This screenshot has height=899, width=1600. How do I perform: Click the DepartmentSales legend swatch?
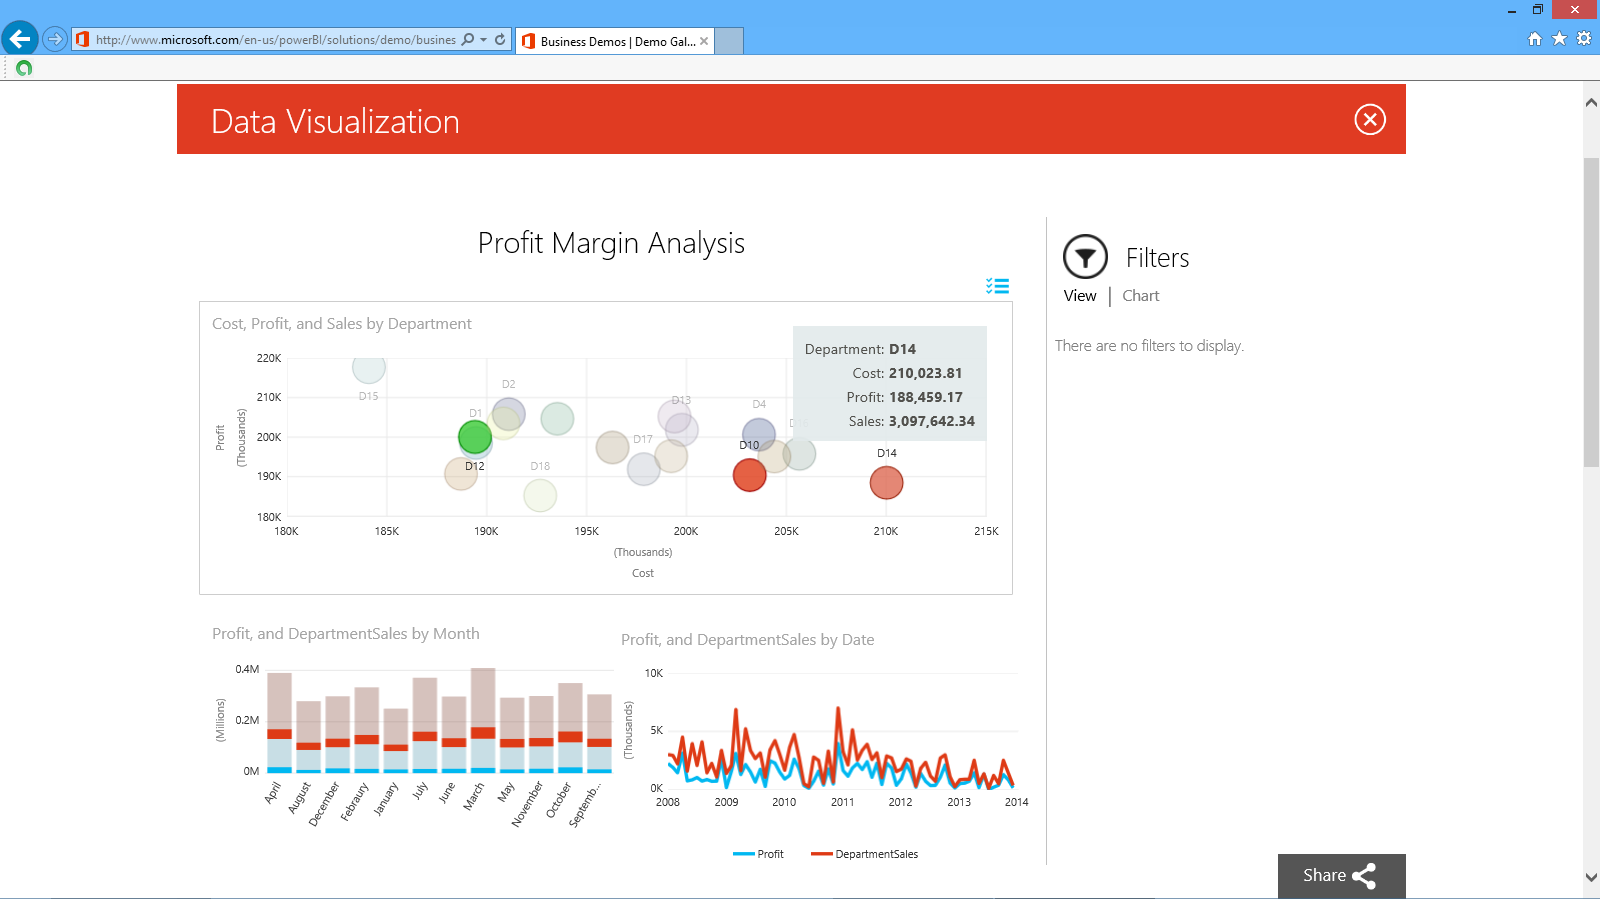click(x=821, y=854)
